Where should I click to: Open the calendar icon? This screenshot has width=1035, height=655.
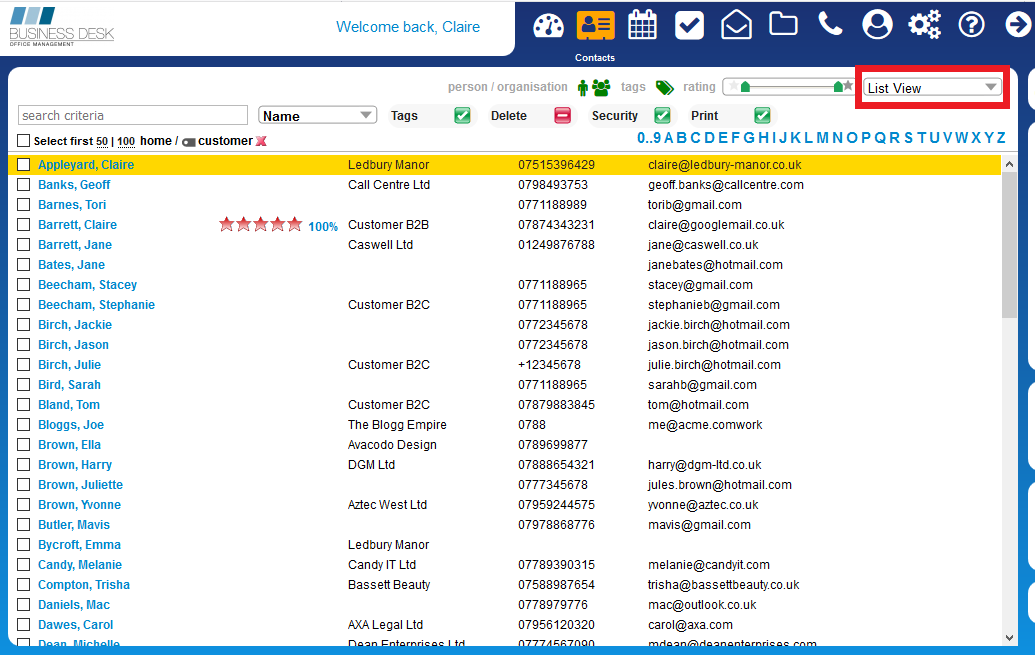click(x=642, y=26)
